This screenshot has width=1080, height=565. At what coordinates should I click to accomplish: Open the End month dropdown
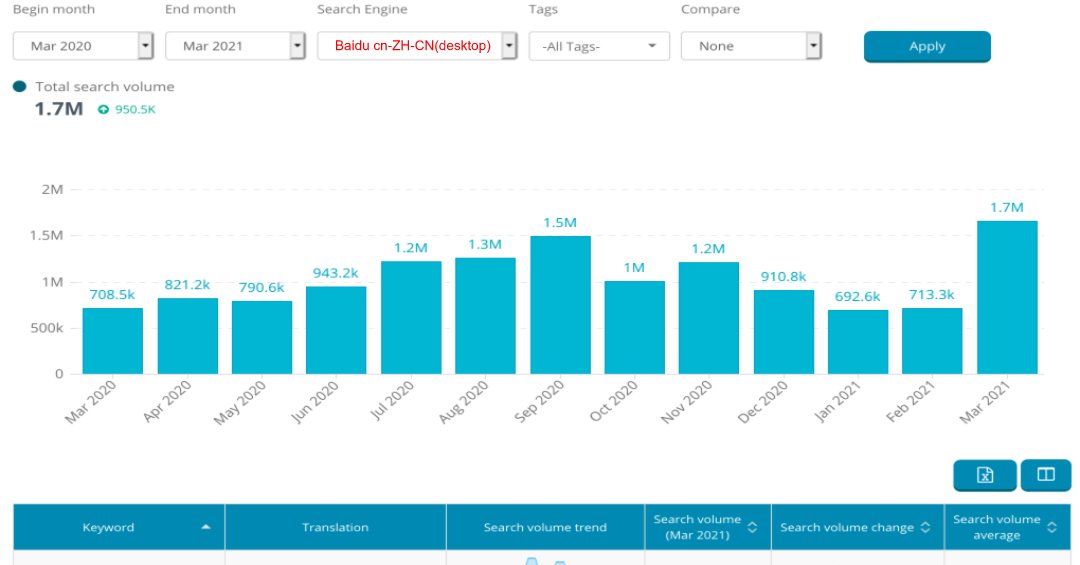297,46
